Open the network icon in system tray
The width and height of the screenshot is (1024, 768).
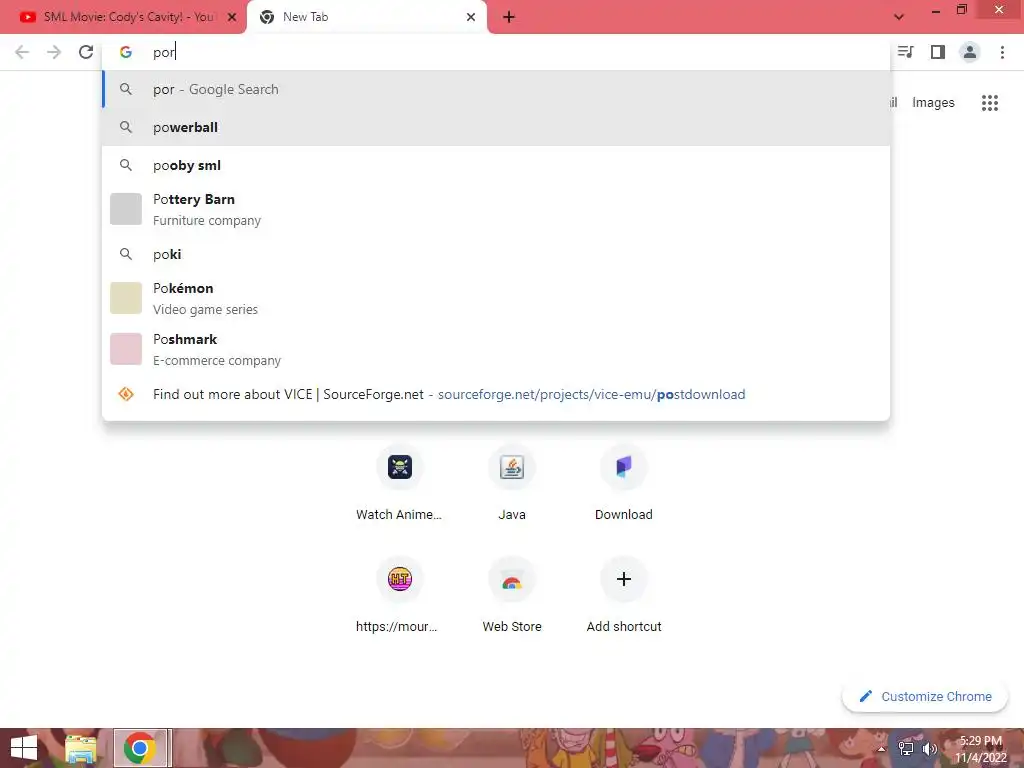(906, 749)
